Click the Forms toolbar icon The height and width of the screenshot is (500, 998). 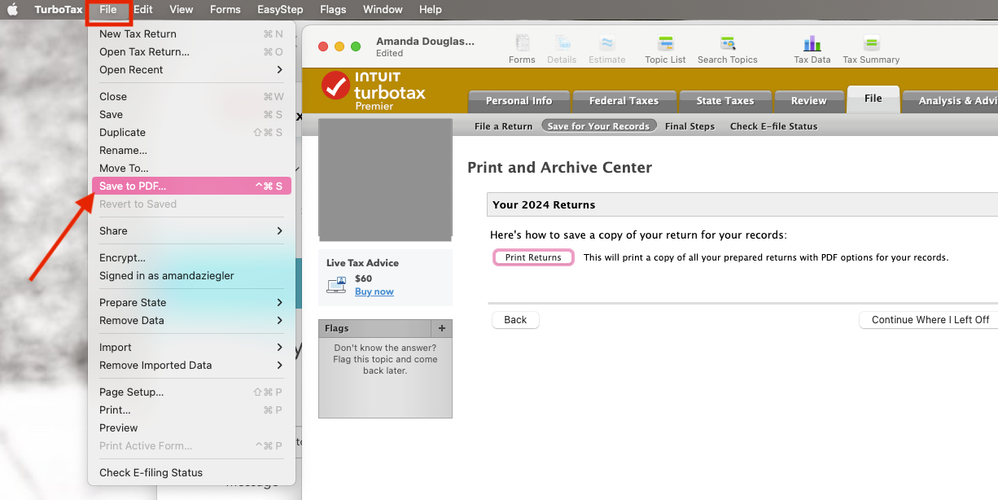(522, 50)
